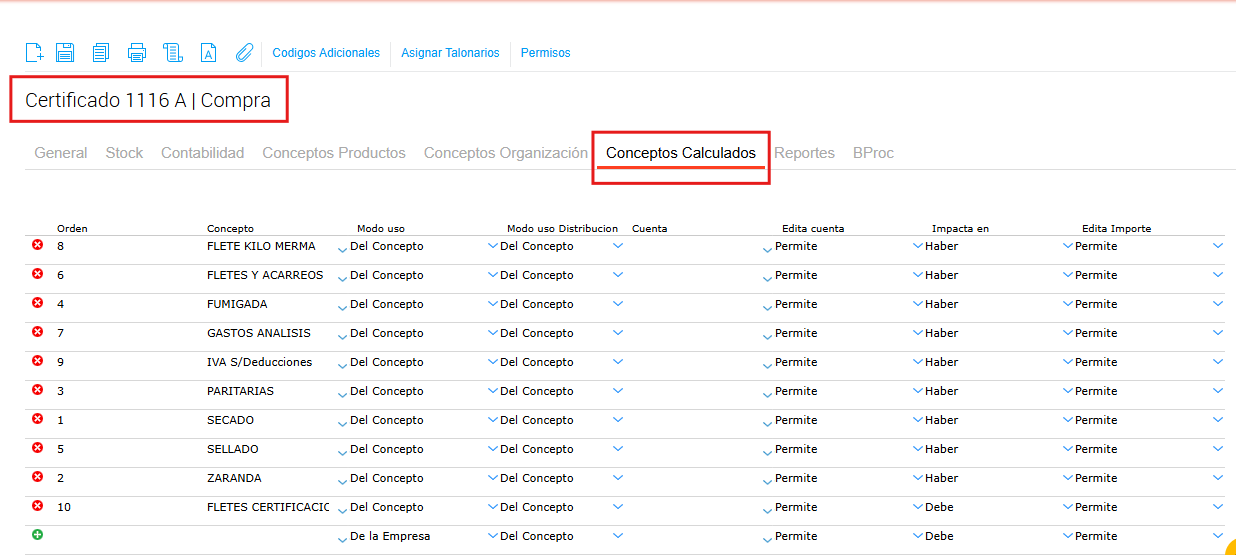Viewport: 1236px width, 555px height.
Task: Switch to the Contabilidad tab
Action: pyautogui.click(x=202, y=153)
